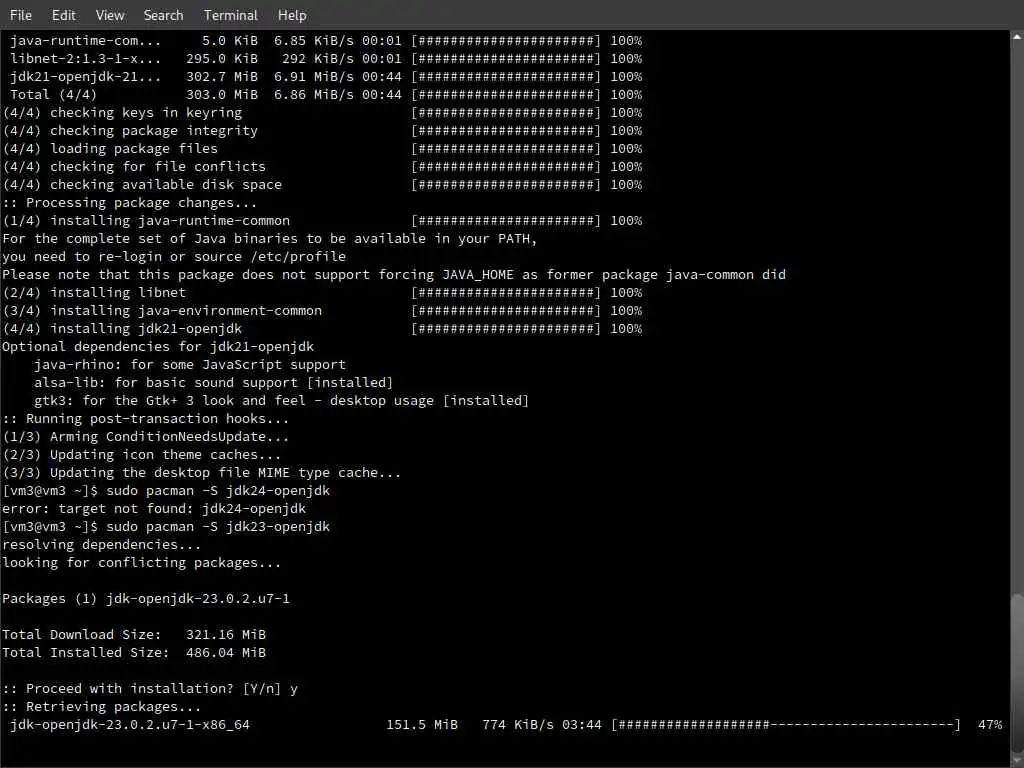Click '(4/4) checking package integrity' line
1024x768 pixels.
click(x=323, y=131)
